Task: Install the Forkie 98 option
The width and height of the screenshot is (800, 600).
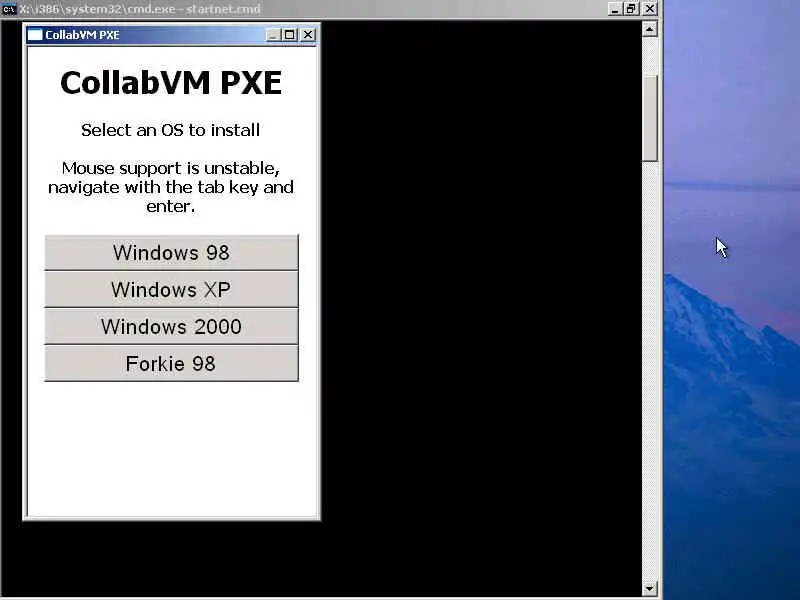Action: [x=171, y=363]
